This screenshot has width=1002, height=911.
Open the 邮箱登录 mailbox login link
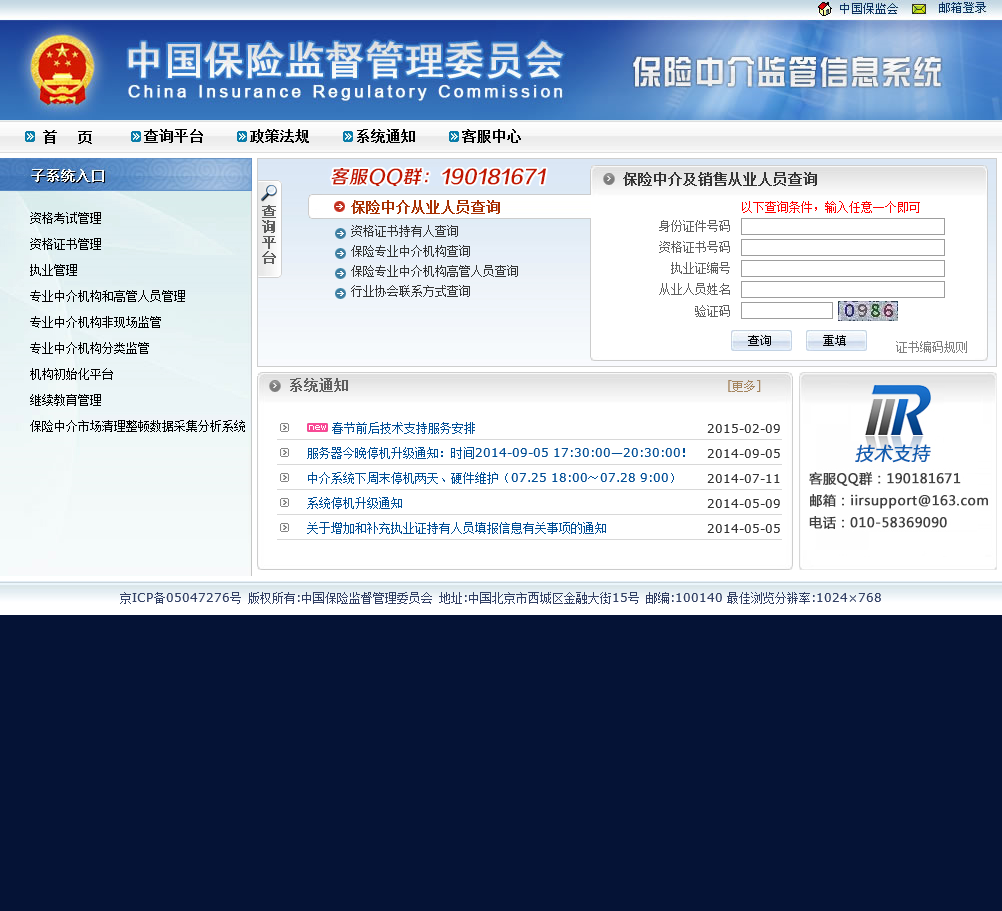[962, 8]
